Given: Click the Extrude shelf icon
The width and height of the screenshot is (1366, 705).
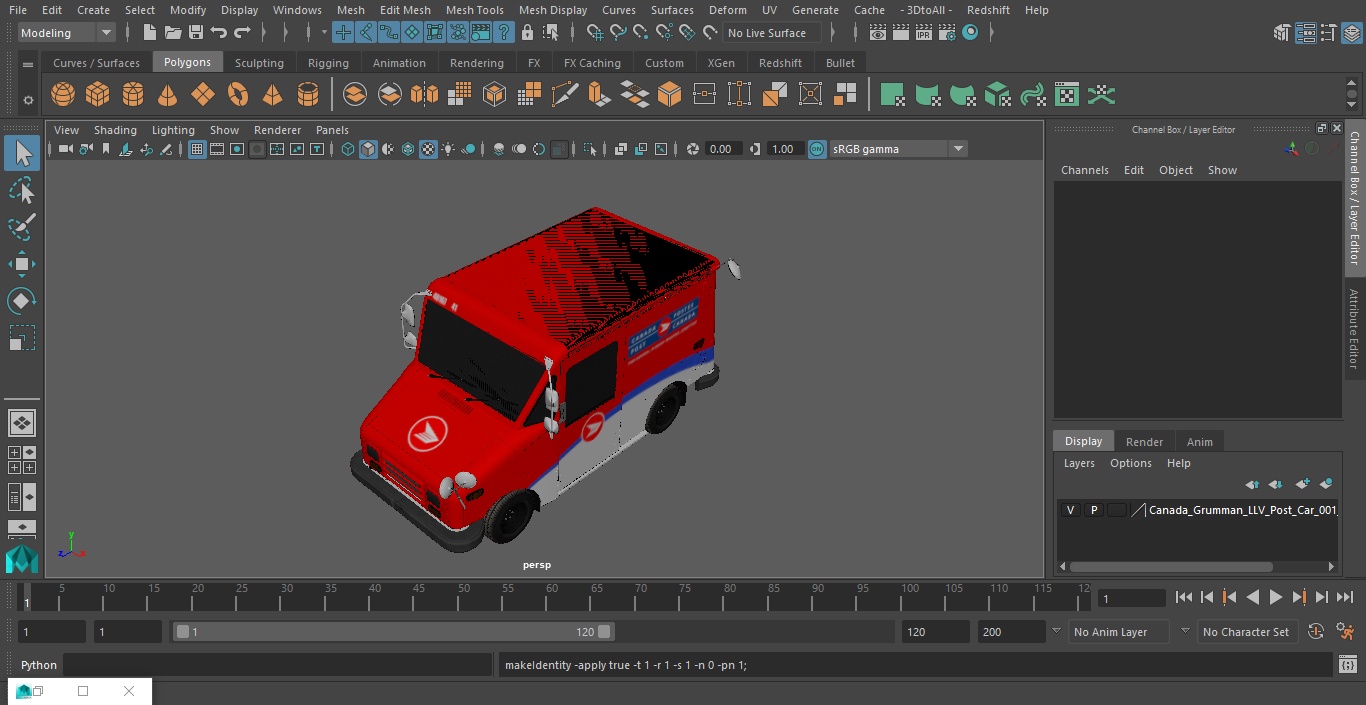Looking at the screenshot, I should click(598, 95).
